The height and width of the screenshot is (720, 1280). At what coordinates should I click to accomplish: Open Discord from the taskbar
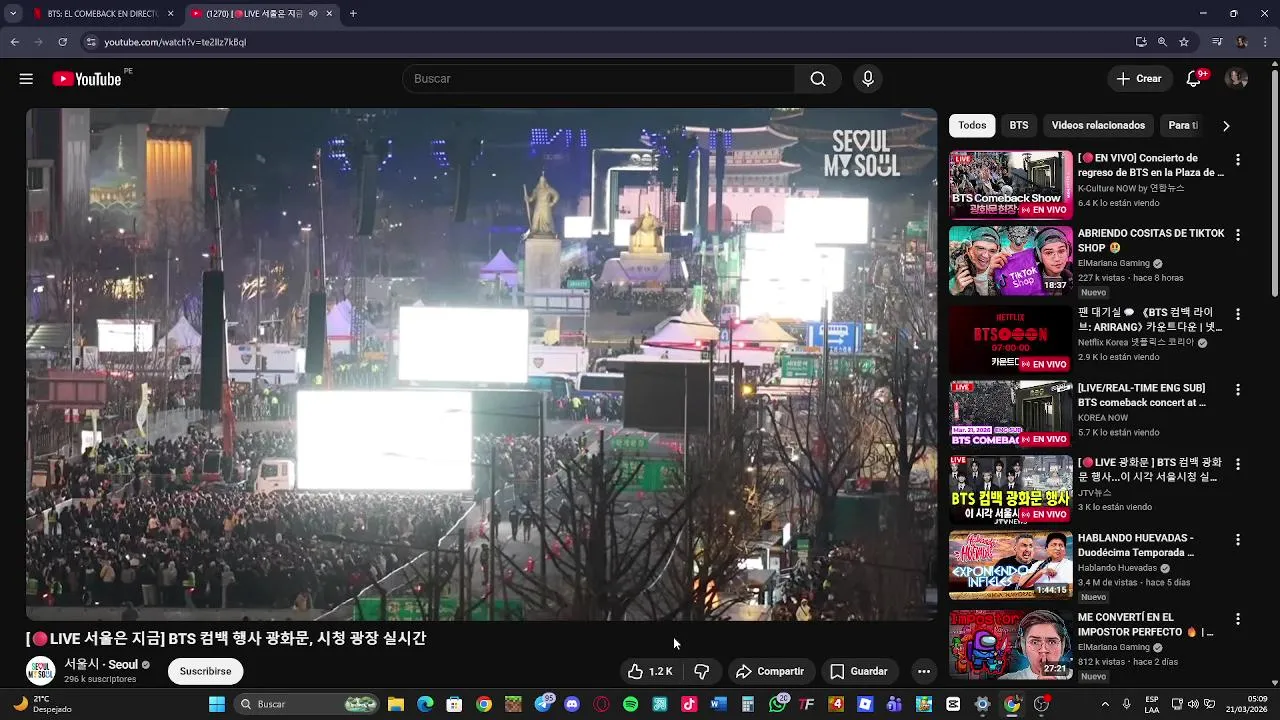572,704
